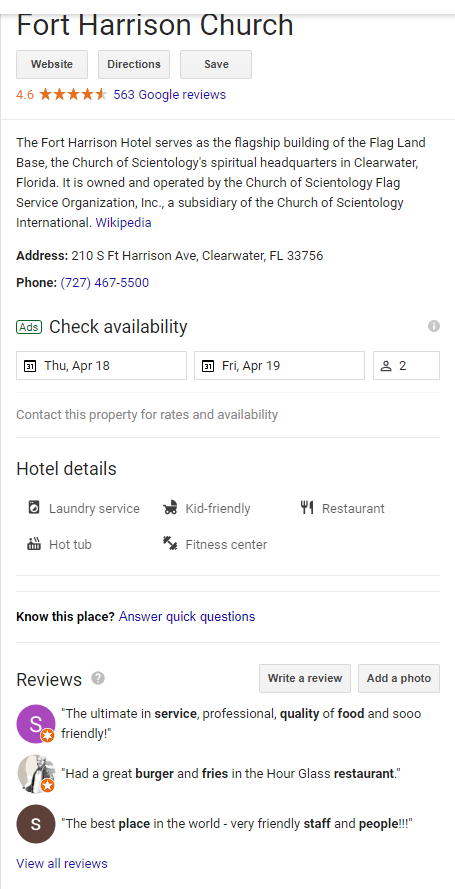Screen dimensions: 455x889
Task: Click the info icon beside Check availability
Action: (x=433, y=326)
